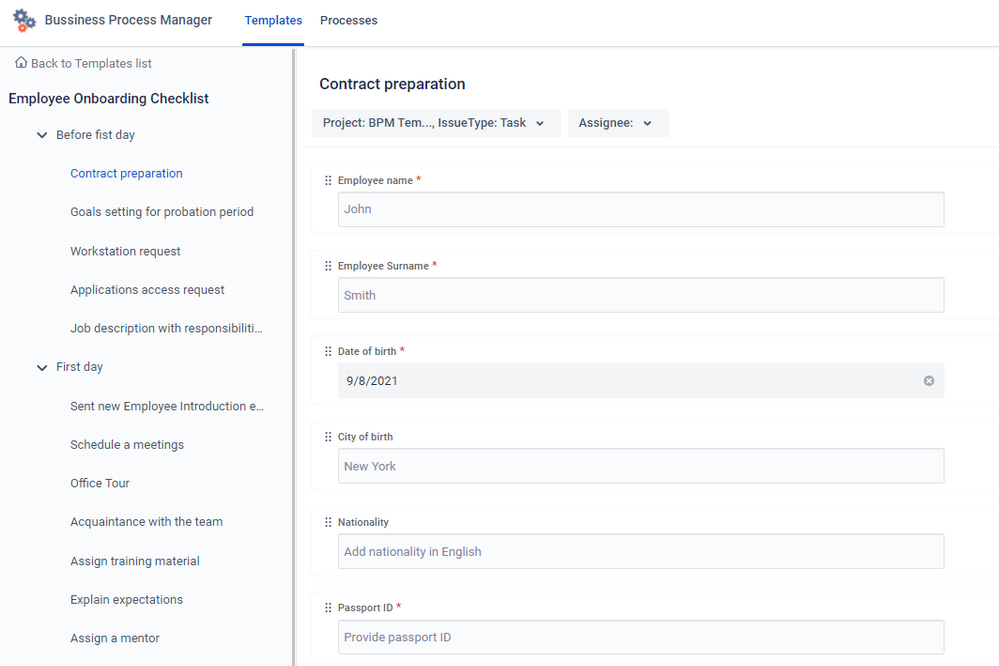Switch to the Templates tab
The image size is (999, 666).
[273, 20]
